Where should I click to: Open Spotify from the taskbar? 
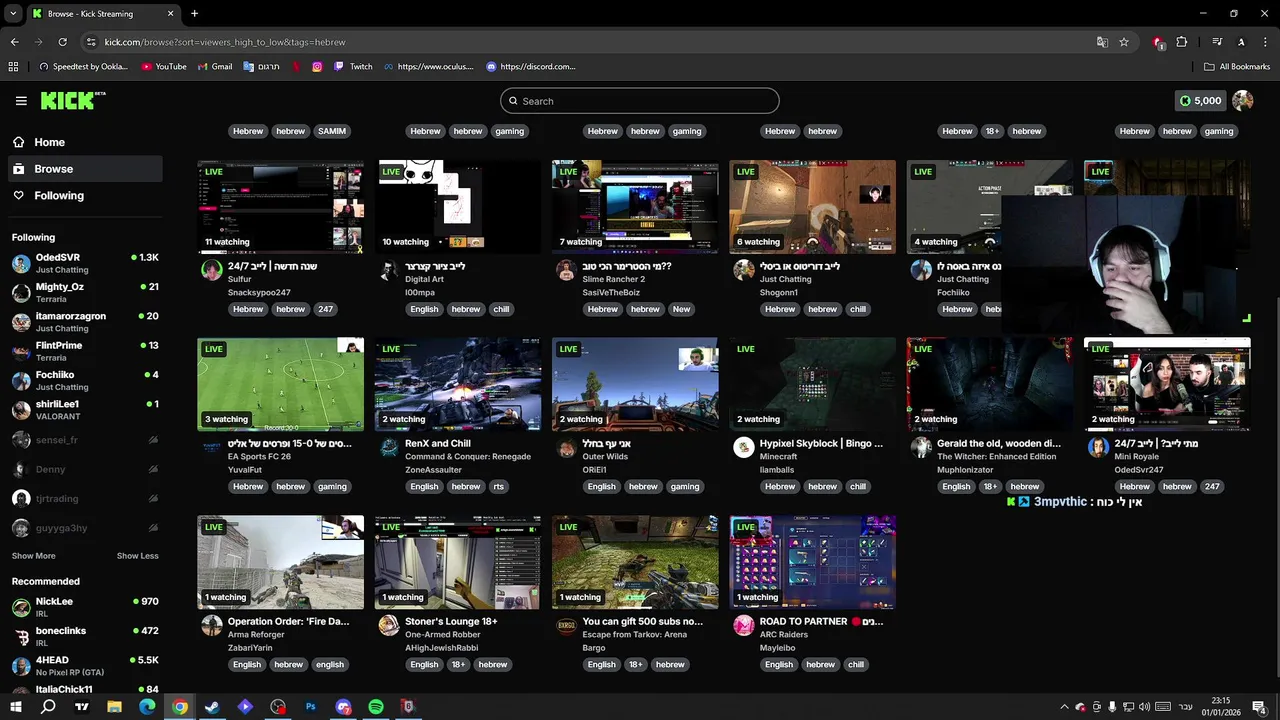(376, 707)
